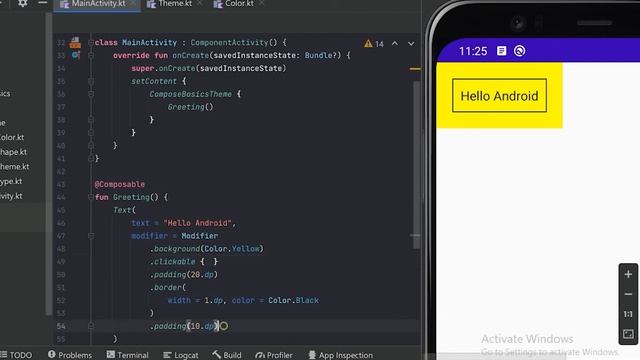Open the App Inspection tool window
The image size is (640, 360).
(x=340, y=355)
